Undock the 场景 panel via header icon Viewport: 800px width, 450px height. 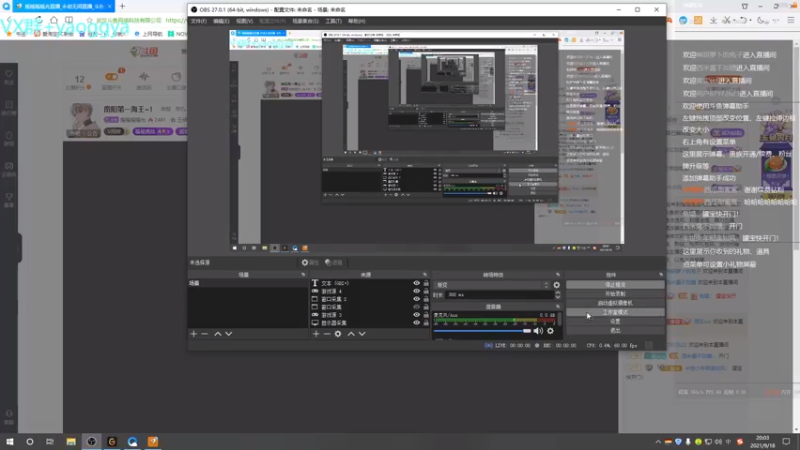pyautogui.click(x=303, y=274)
